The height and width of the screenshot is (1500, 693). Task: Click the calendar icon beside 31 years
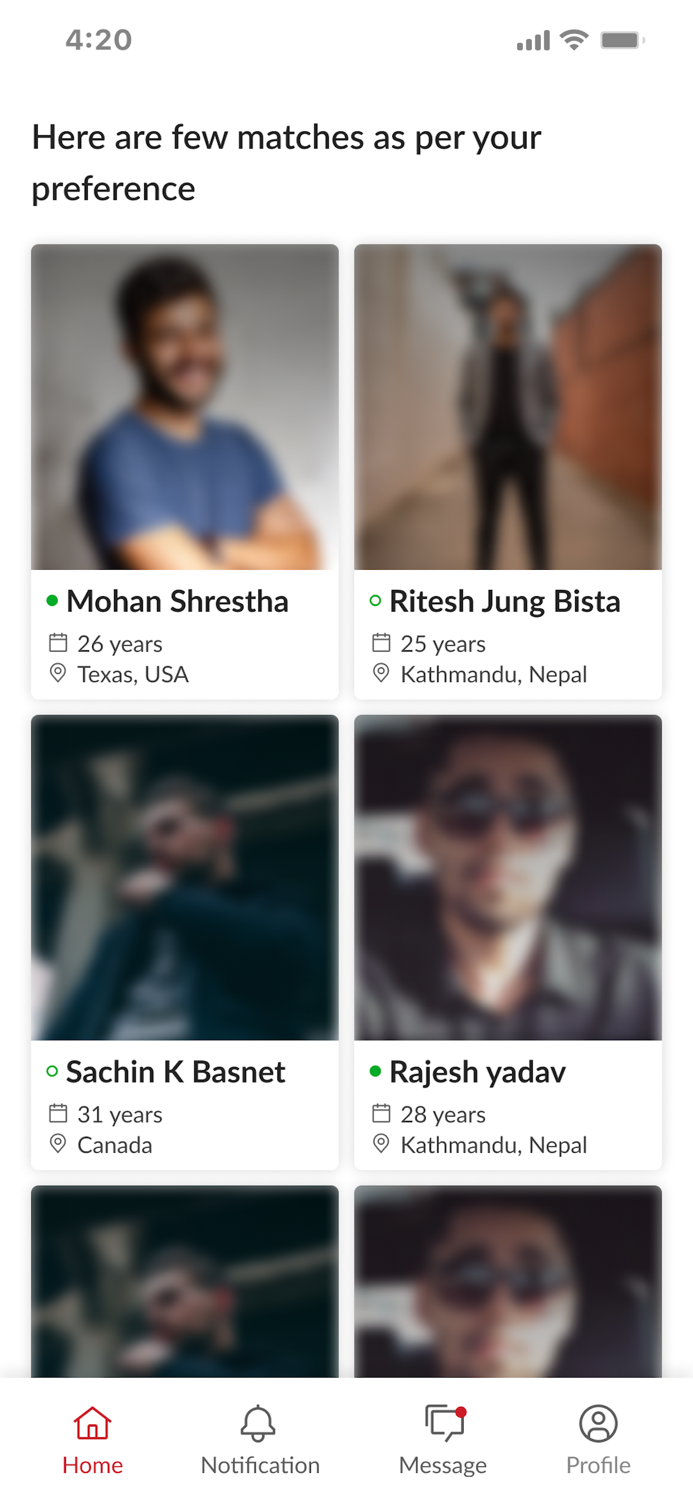57,1115
